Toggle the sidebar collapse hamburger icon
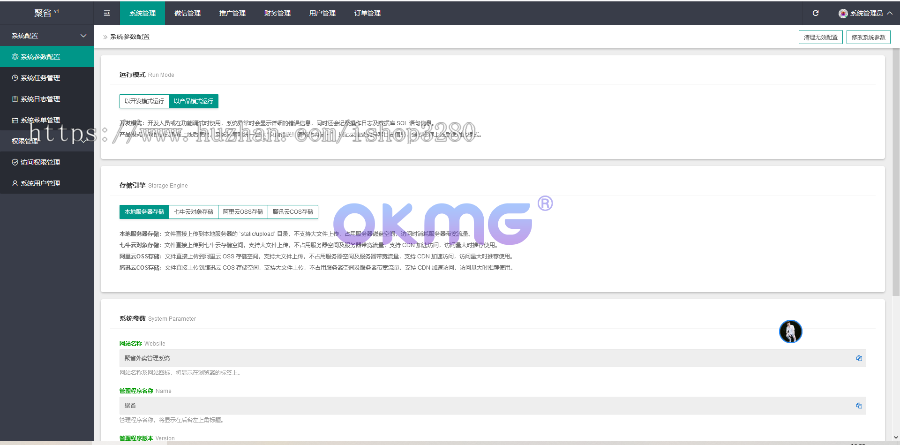 pos(107,13)
